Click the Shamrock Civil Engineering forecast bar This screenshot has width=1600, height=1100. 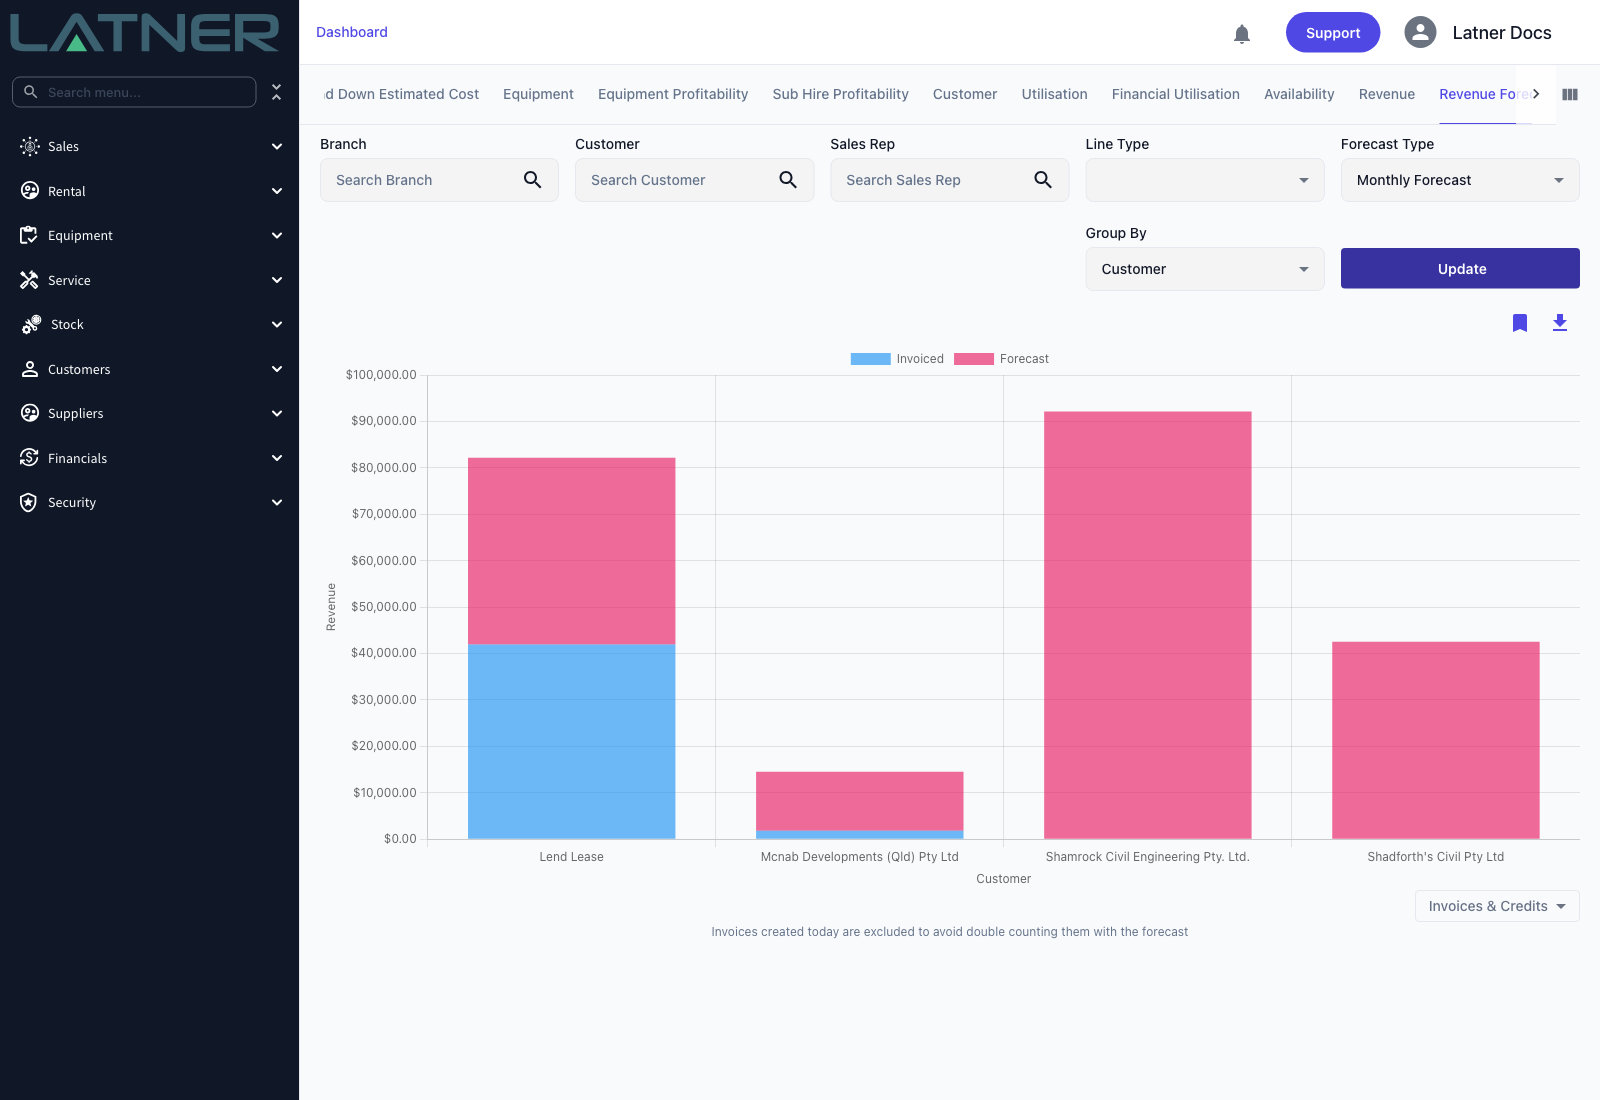coord(1148,625)
